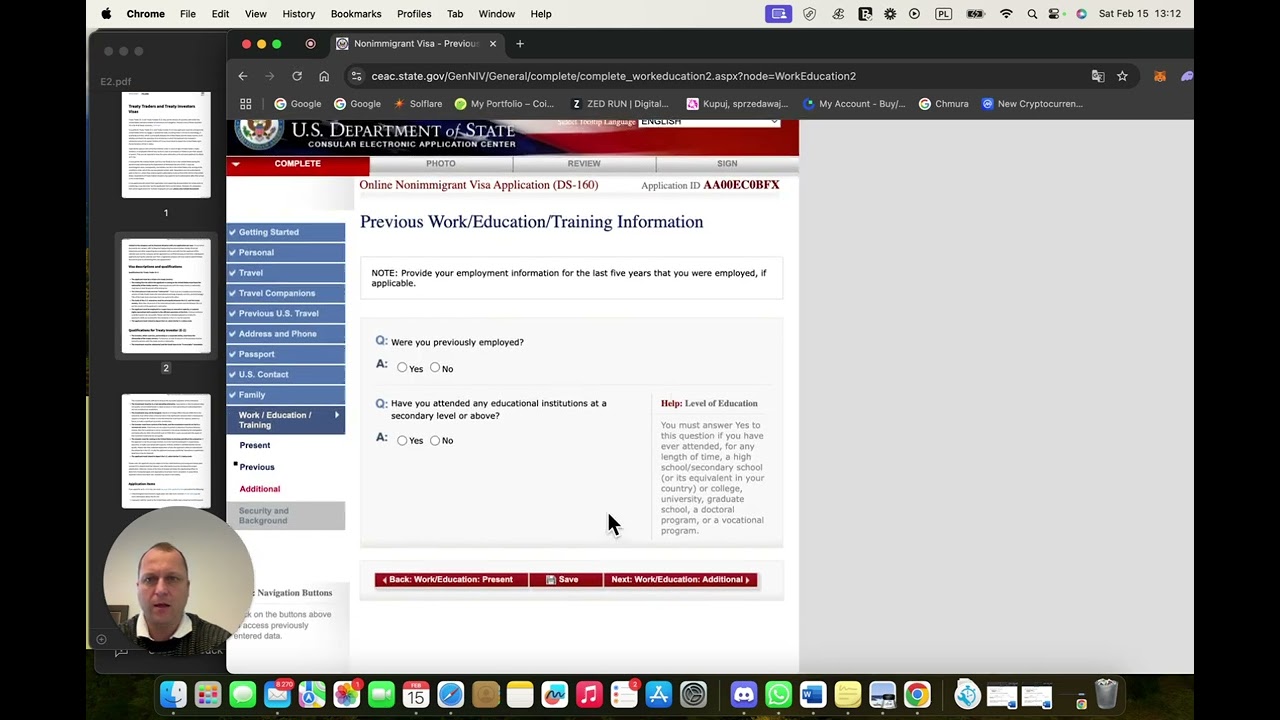Select page 1 thumbnail in E2.pdf window
The image size is (1280, 720).
[x=166, y=145]
